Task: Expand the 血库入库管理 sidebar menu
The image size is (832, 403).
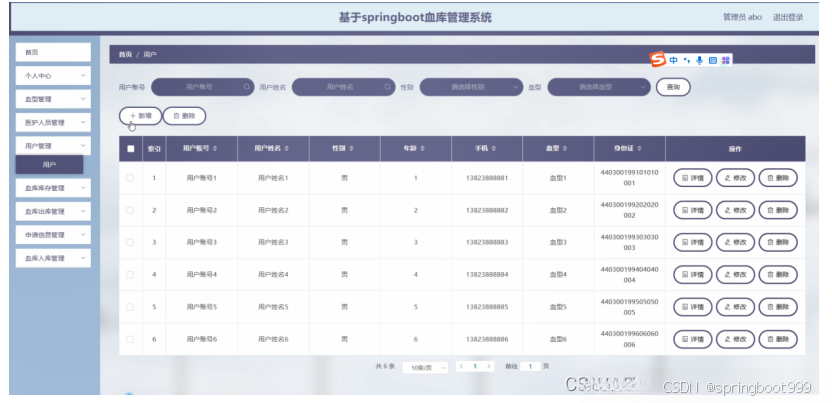Action: click(53, 258)
